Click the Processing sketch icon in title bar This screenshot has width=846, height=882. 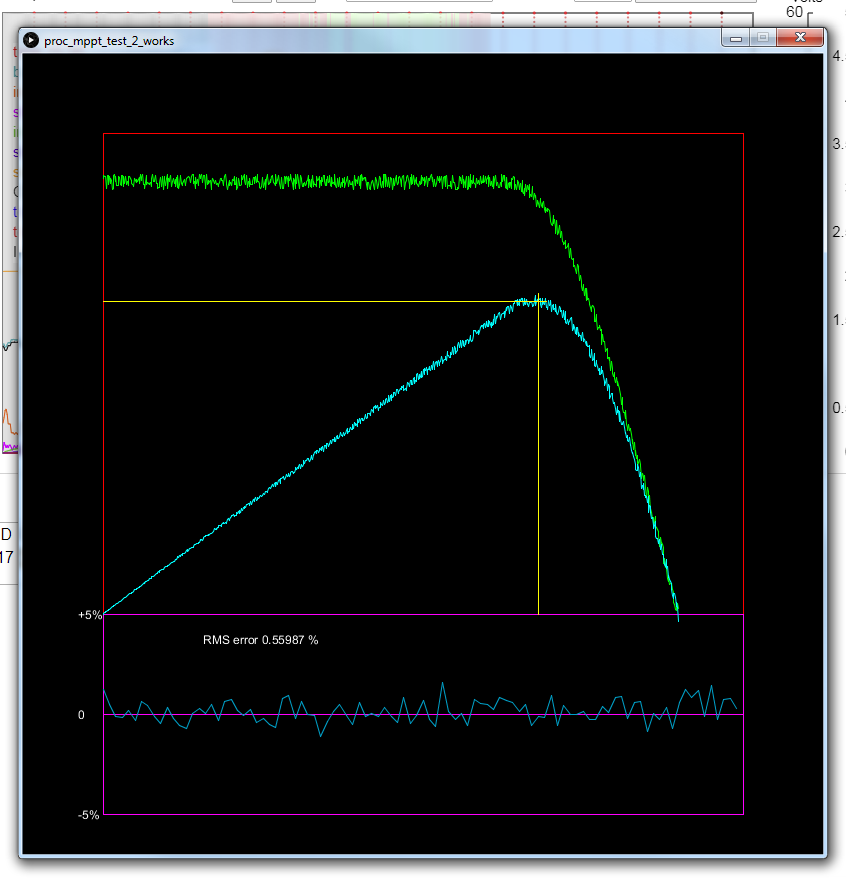[x=31, y=40]
